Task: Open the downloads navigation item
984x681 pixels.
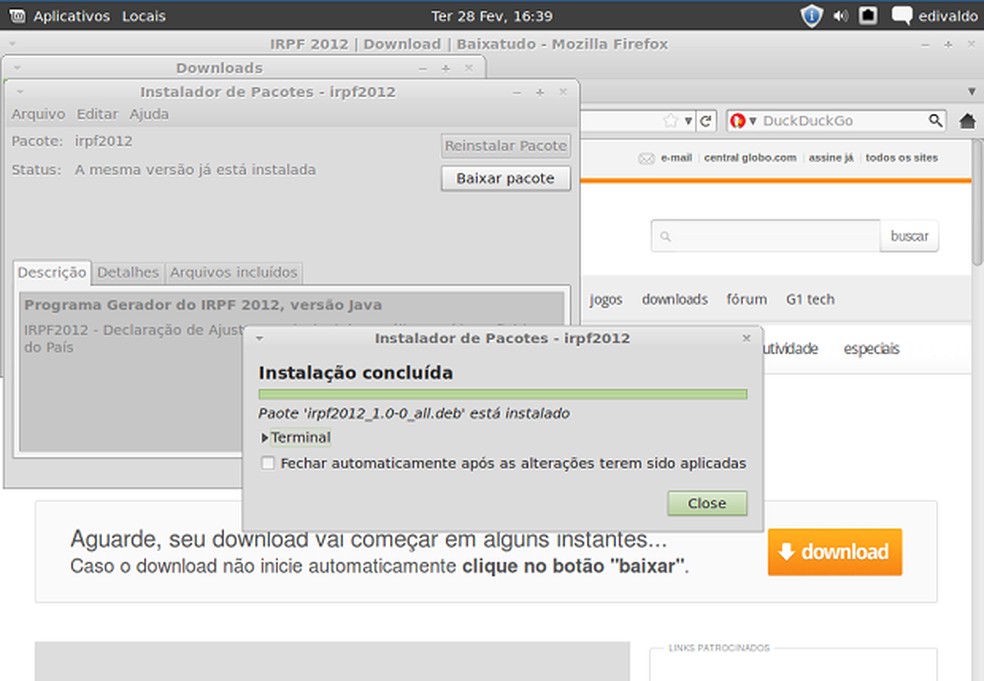Action: (675, 299)
